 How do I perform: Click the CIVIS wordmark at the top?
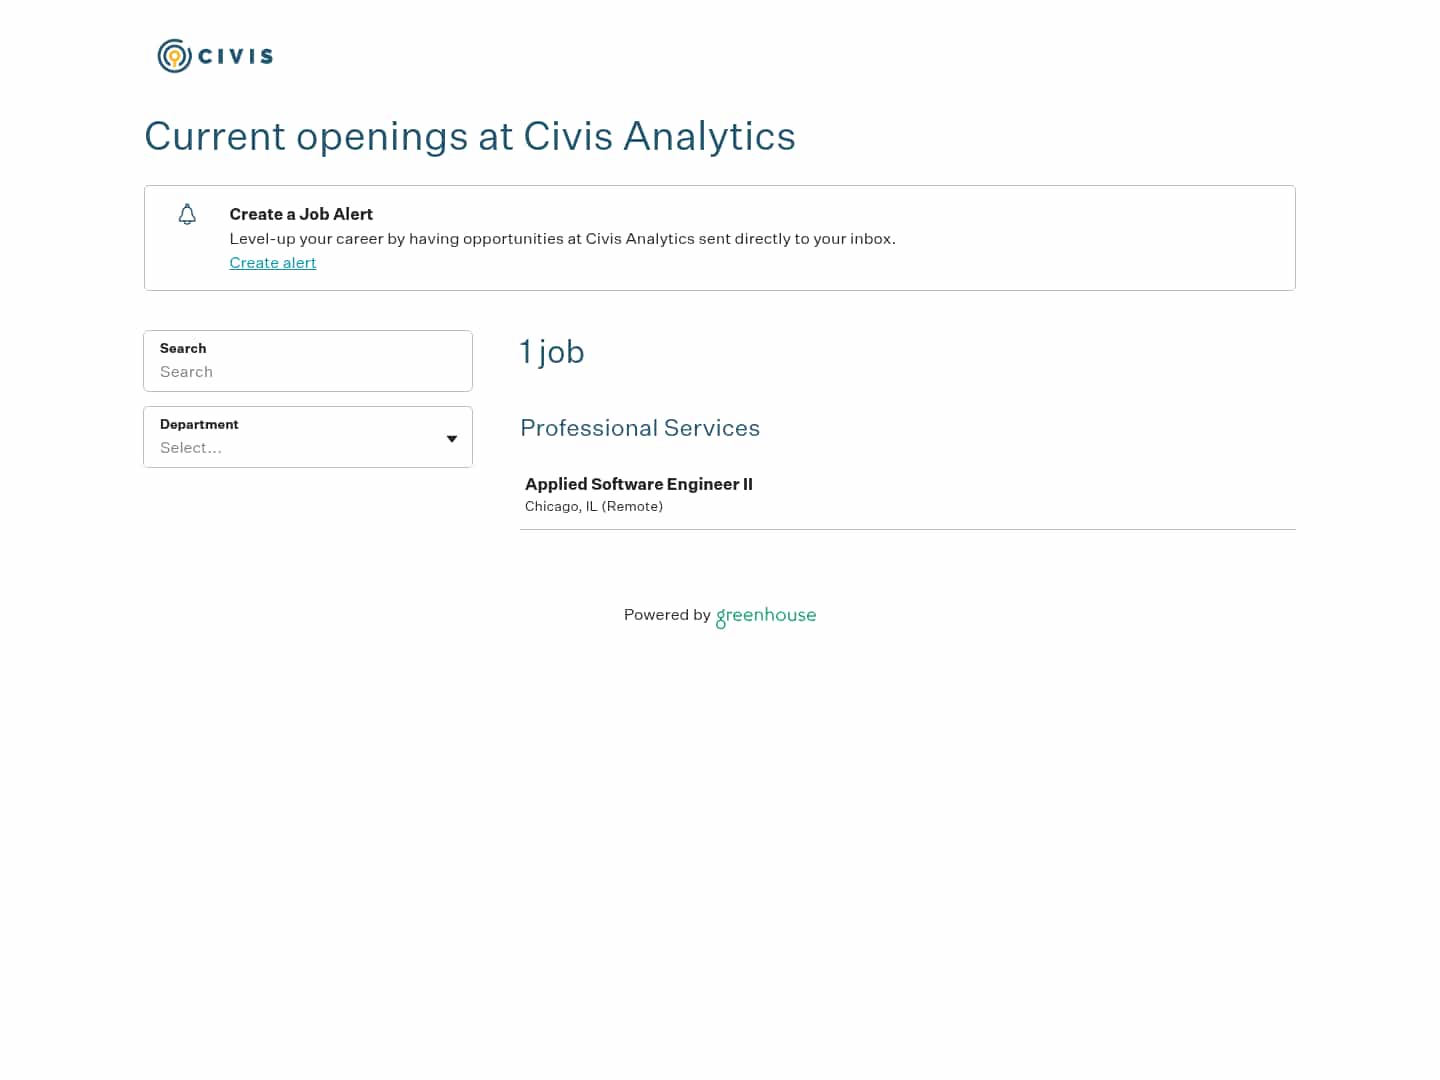[236, 56]
